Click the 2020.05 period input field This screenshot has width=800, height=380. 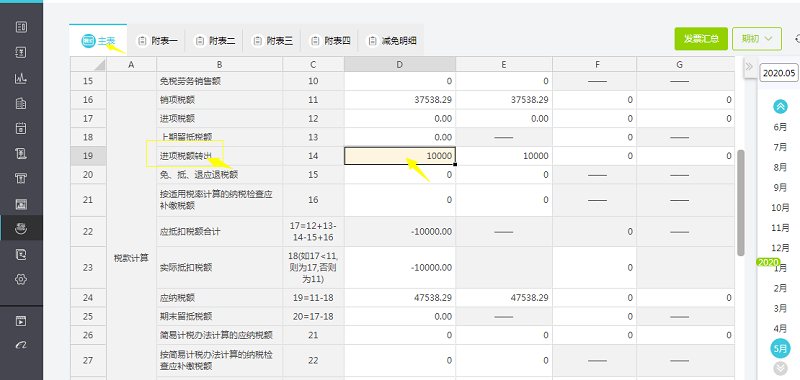point(780,73)
